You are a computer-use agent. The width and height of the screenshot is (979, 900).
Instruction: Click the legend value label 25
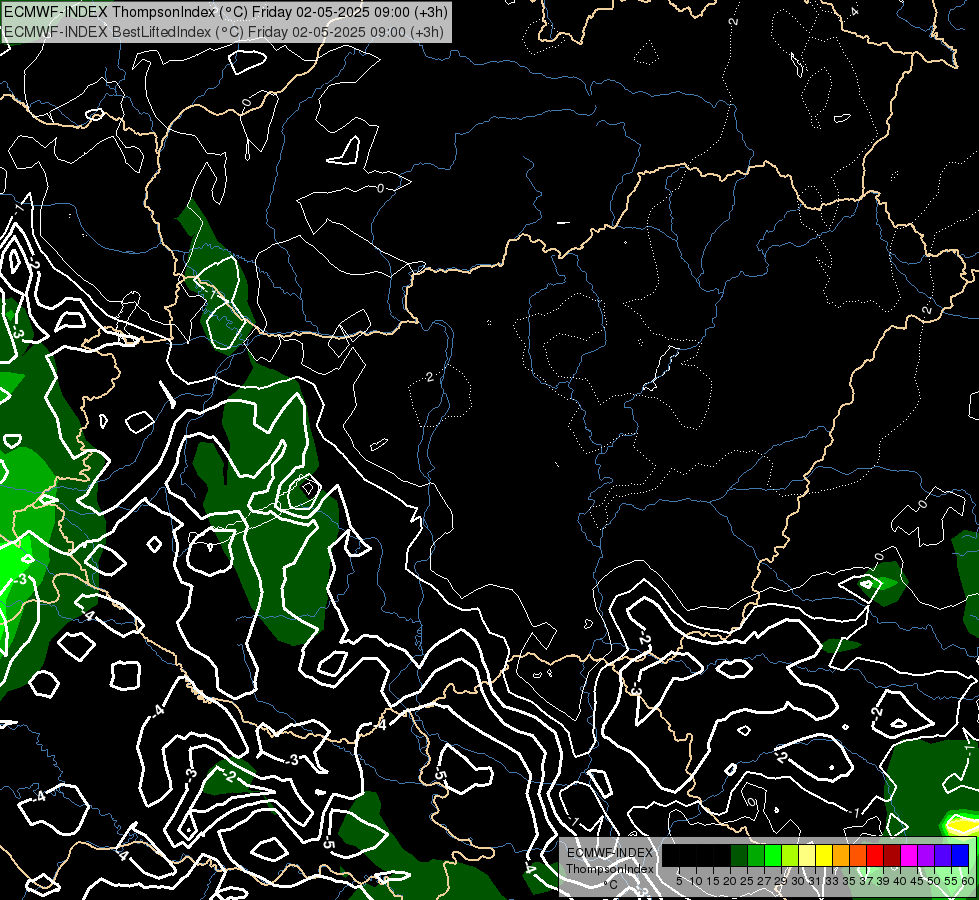(x=747, y=881)
